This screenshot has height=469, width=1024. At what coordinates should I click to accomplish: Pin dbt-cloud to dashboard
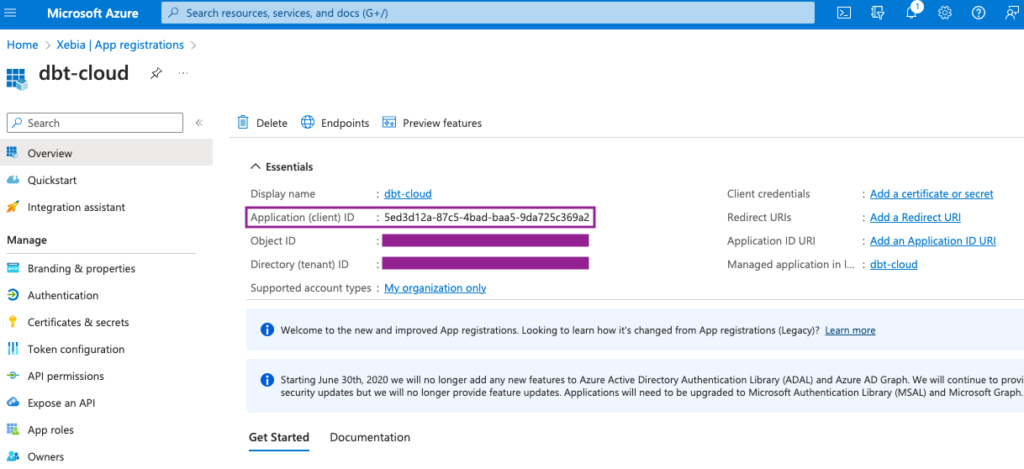click(x=155, y=73)
